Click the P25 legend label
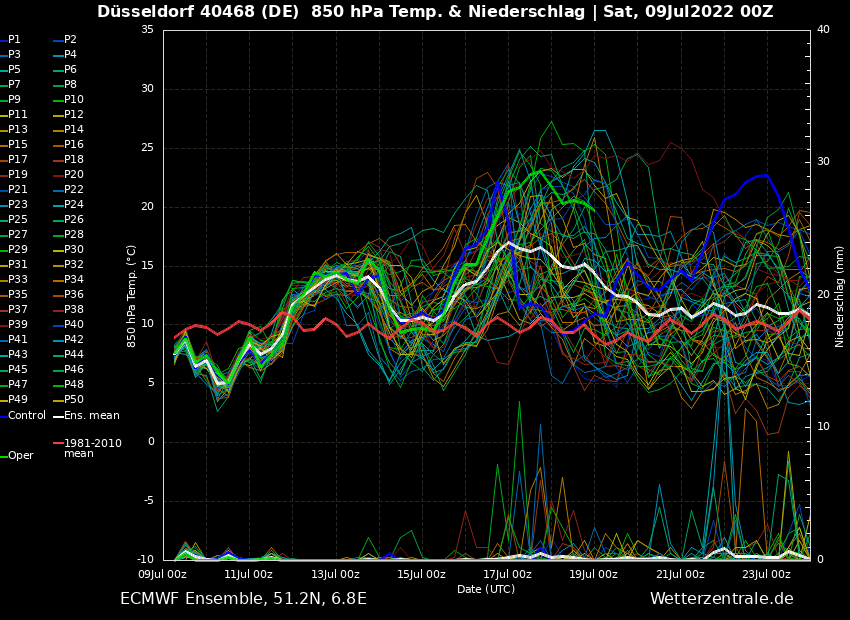 [x=18, y=220]
